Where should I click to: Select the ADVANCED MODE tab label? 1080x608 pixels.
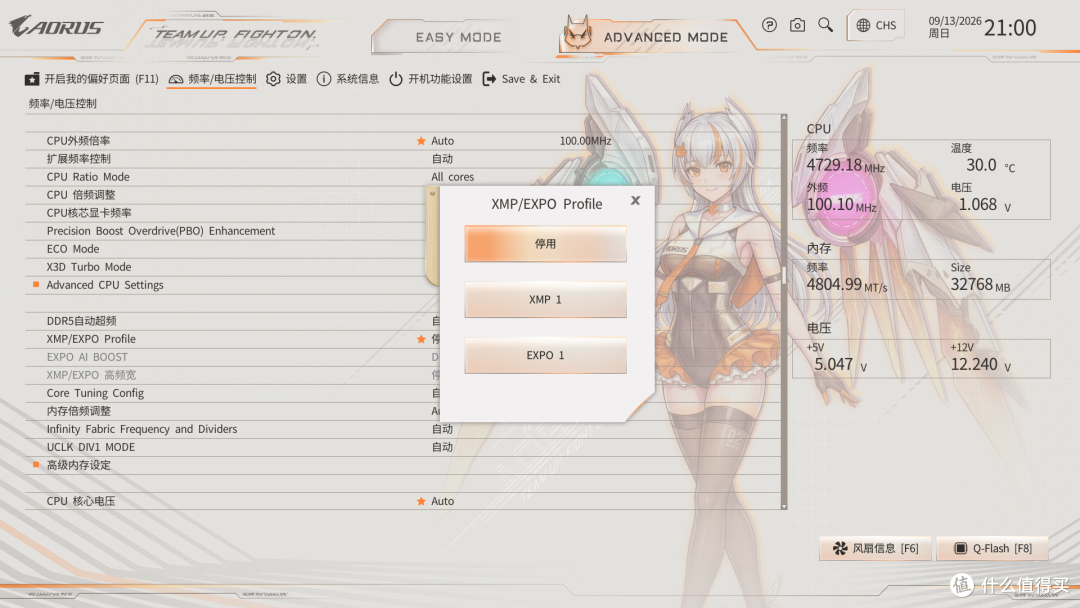click(665, 37)
